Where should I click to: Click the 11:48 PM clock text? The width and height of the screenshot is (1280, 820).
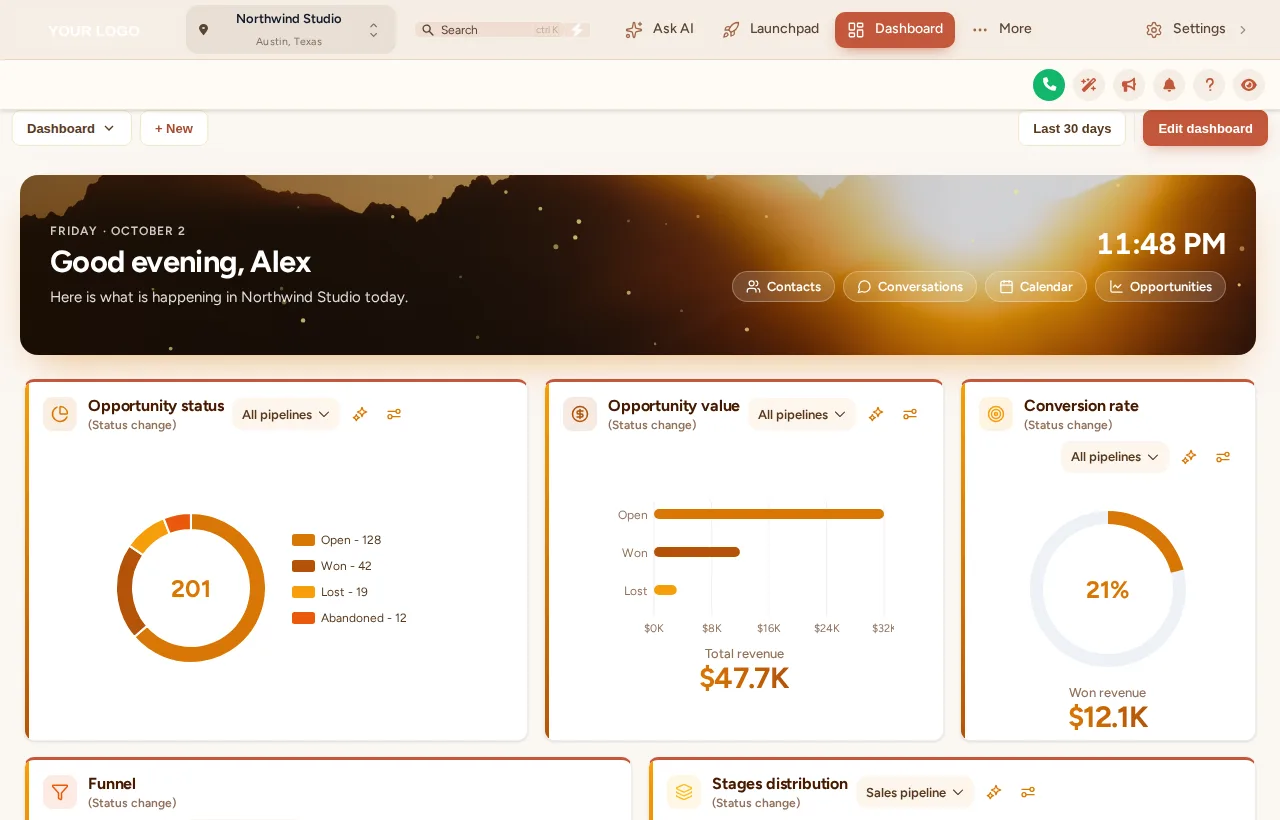(x=1161, y=244)
